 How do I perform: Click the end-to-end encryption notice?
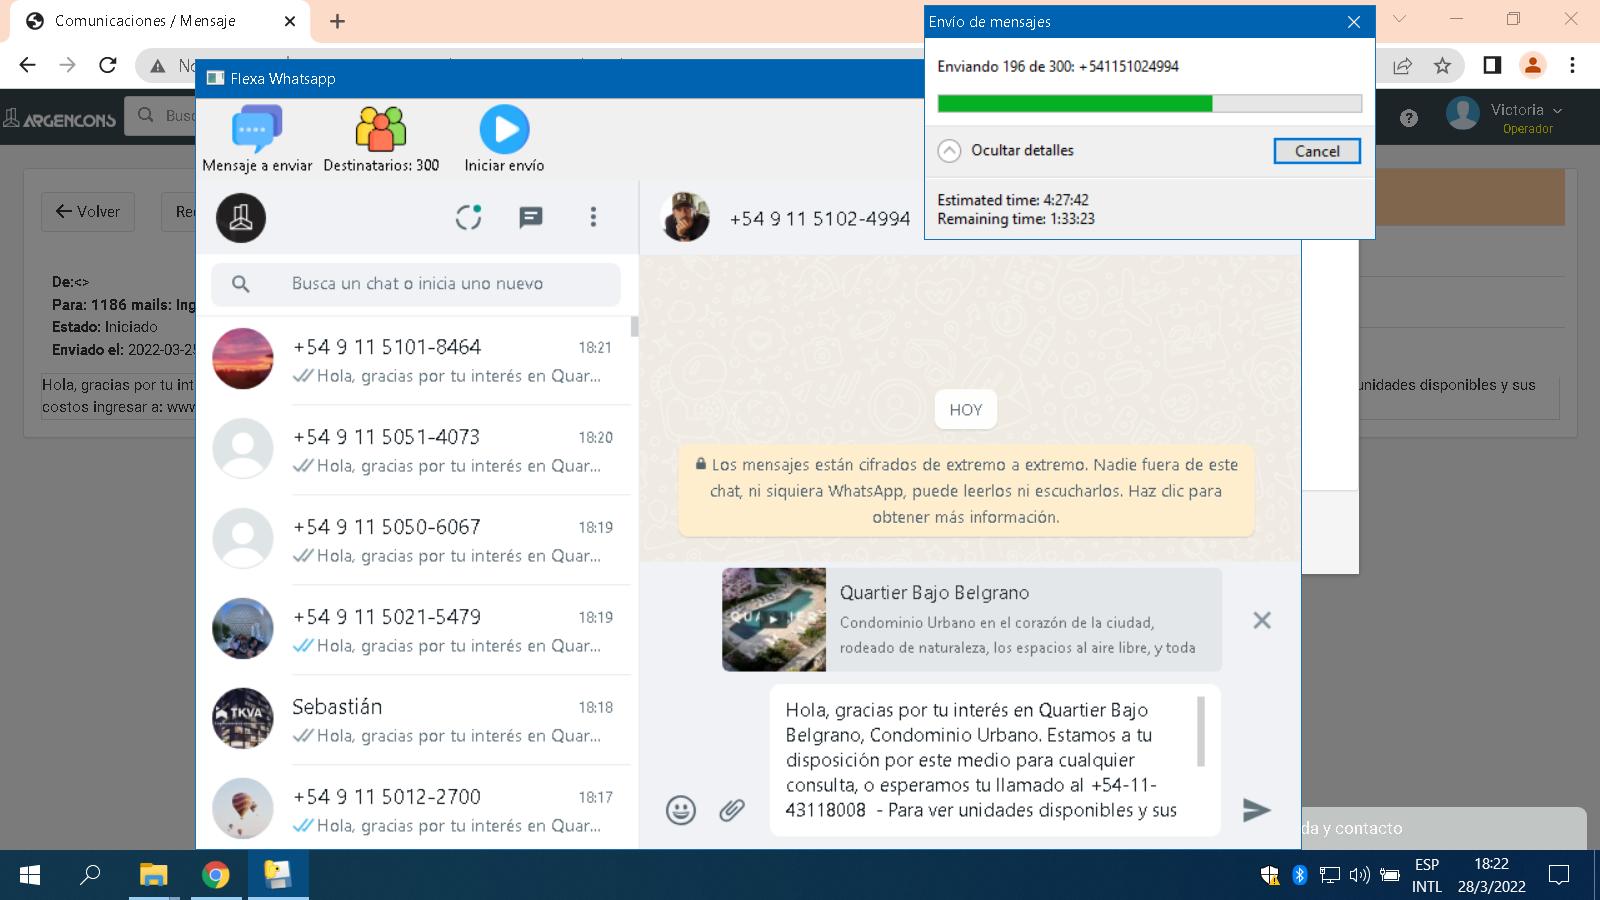pos(966,491)
